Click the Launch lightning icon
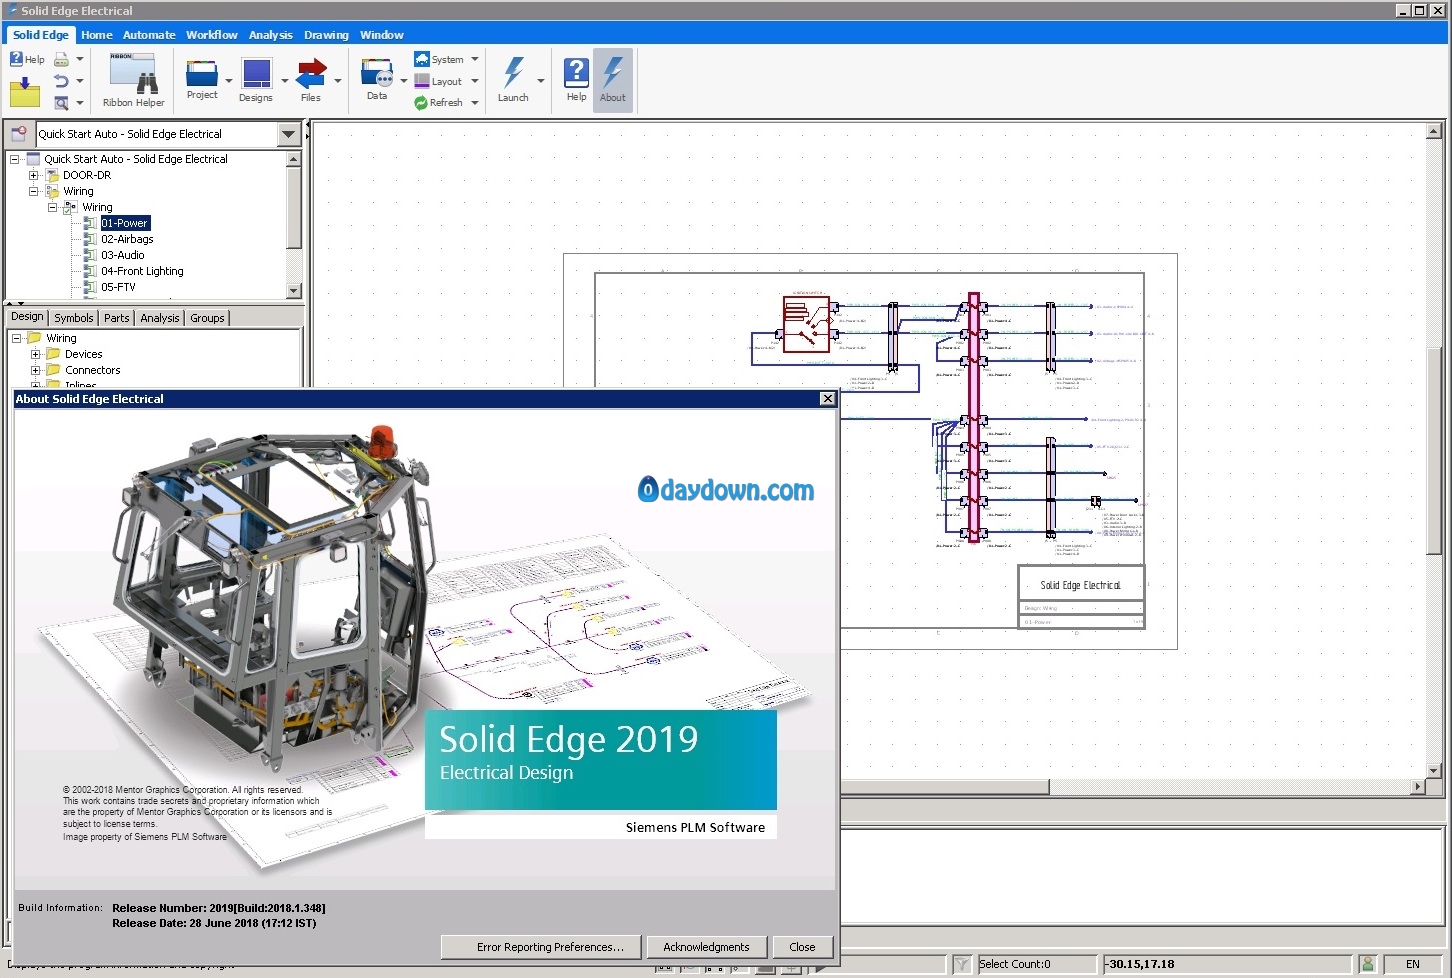1452x978 pixels. [513, 72]
